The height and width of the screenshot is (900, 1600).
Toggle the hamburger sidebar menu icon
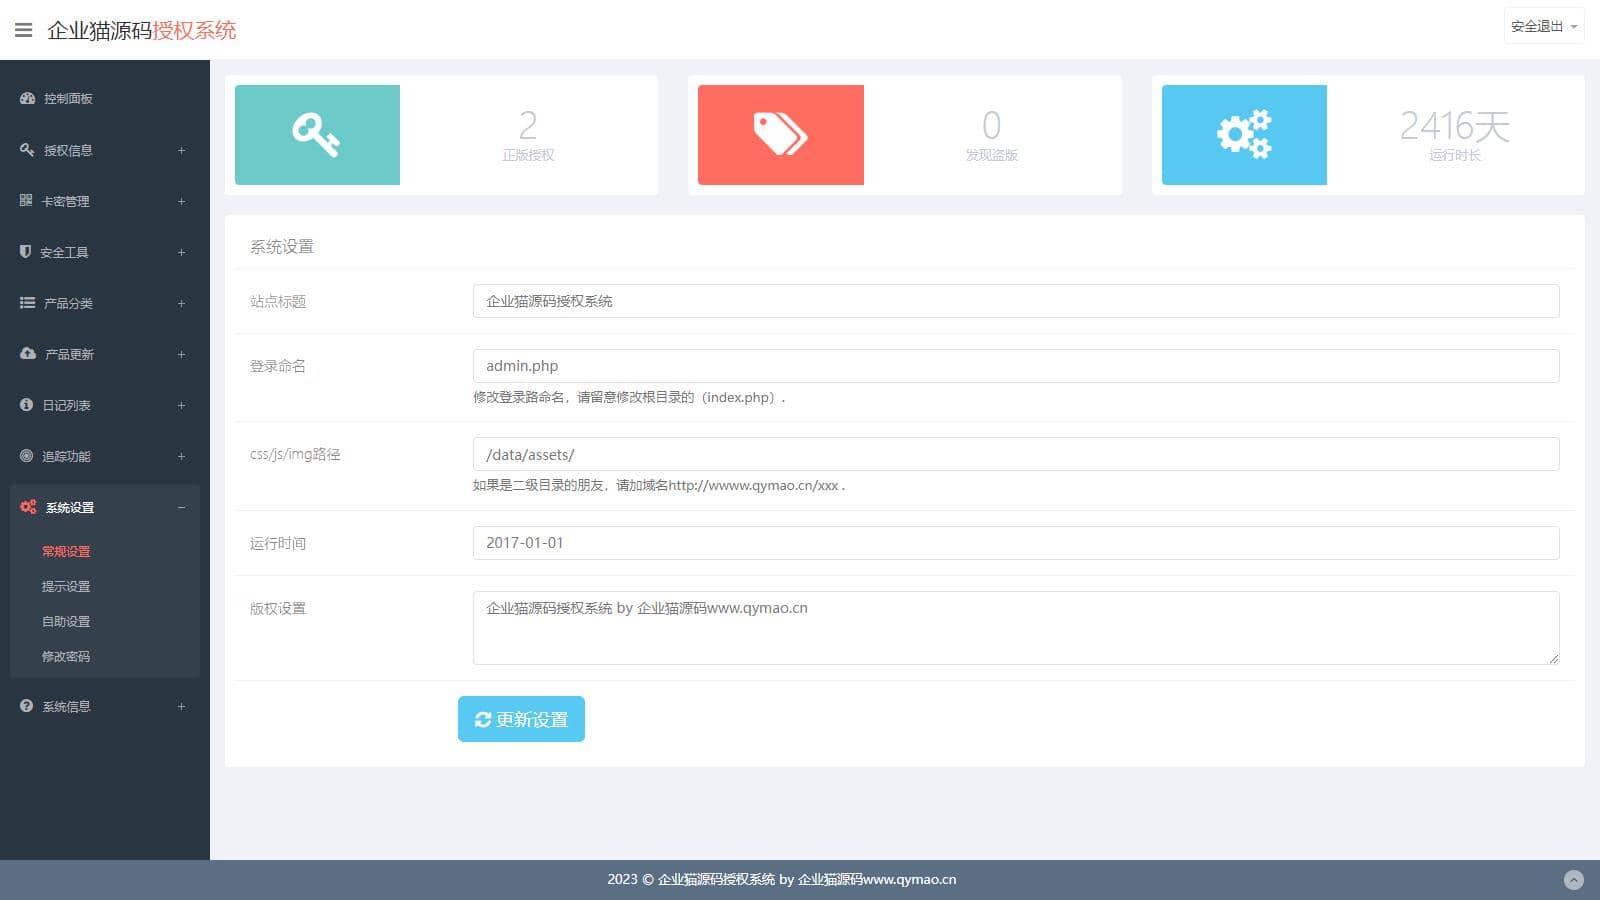click(x=23, y=30)
